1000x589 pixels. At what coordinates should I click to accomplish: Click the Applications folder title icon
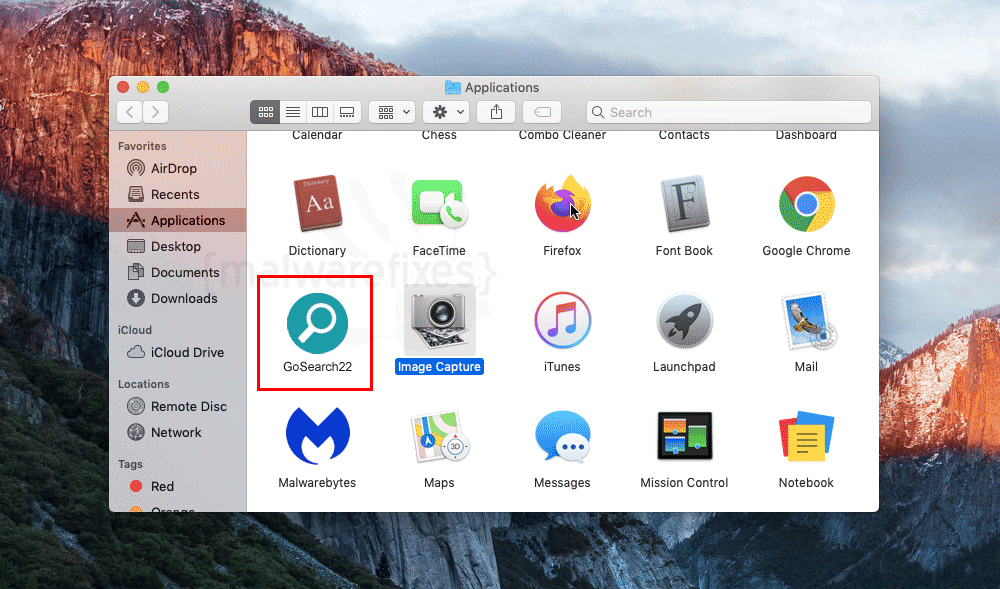point(453,87)
